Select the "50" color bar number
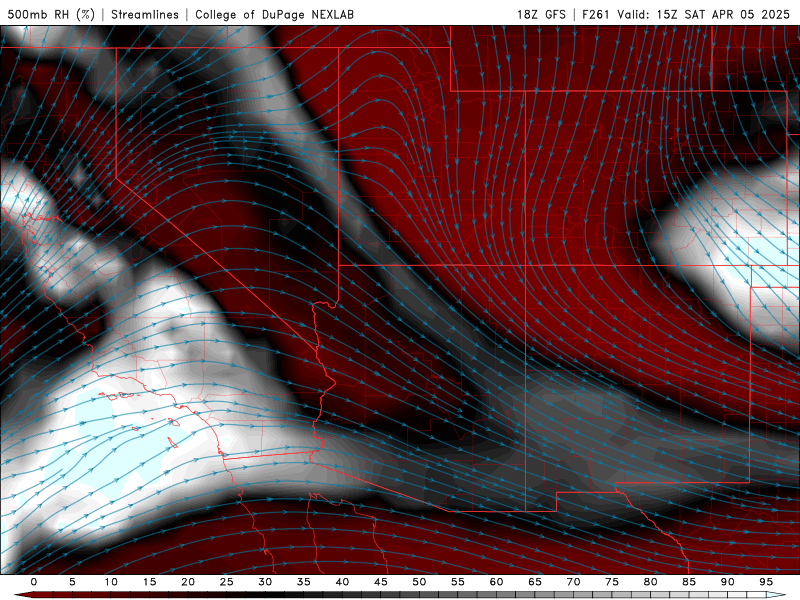This screenshot has height=600, width=800. 419,582
